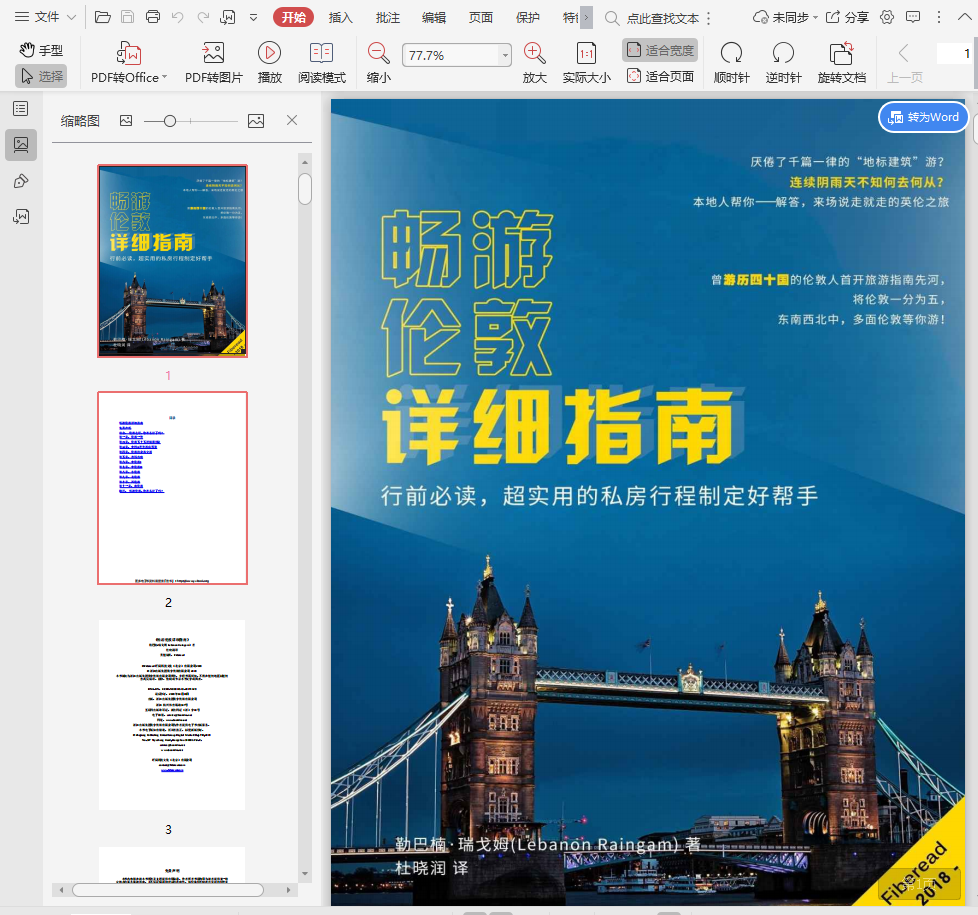Screen dimensions: 978x915
Task: Open 阅读模式 reading mode
Action: pyautogui.click(x=321, y=54)
